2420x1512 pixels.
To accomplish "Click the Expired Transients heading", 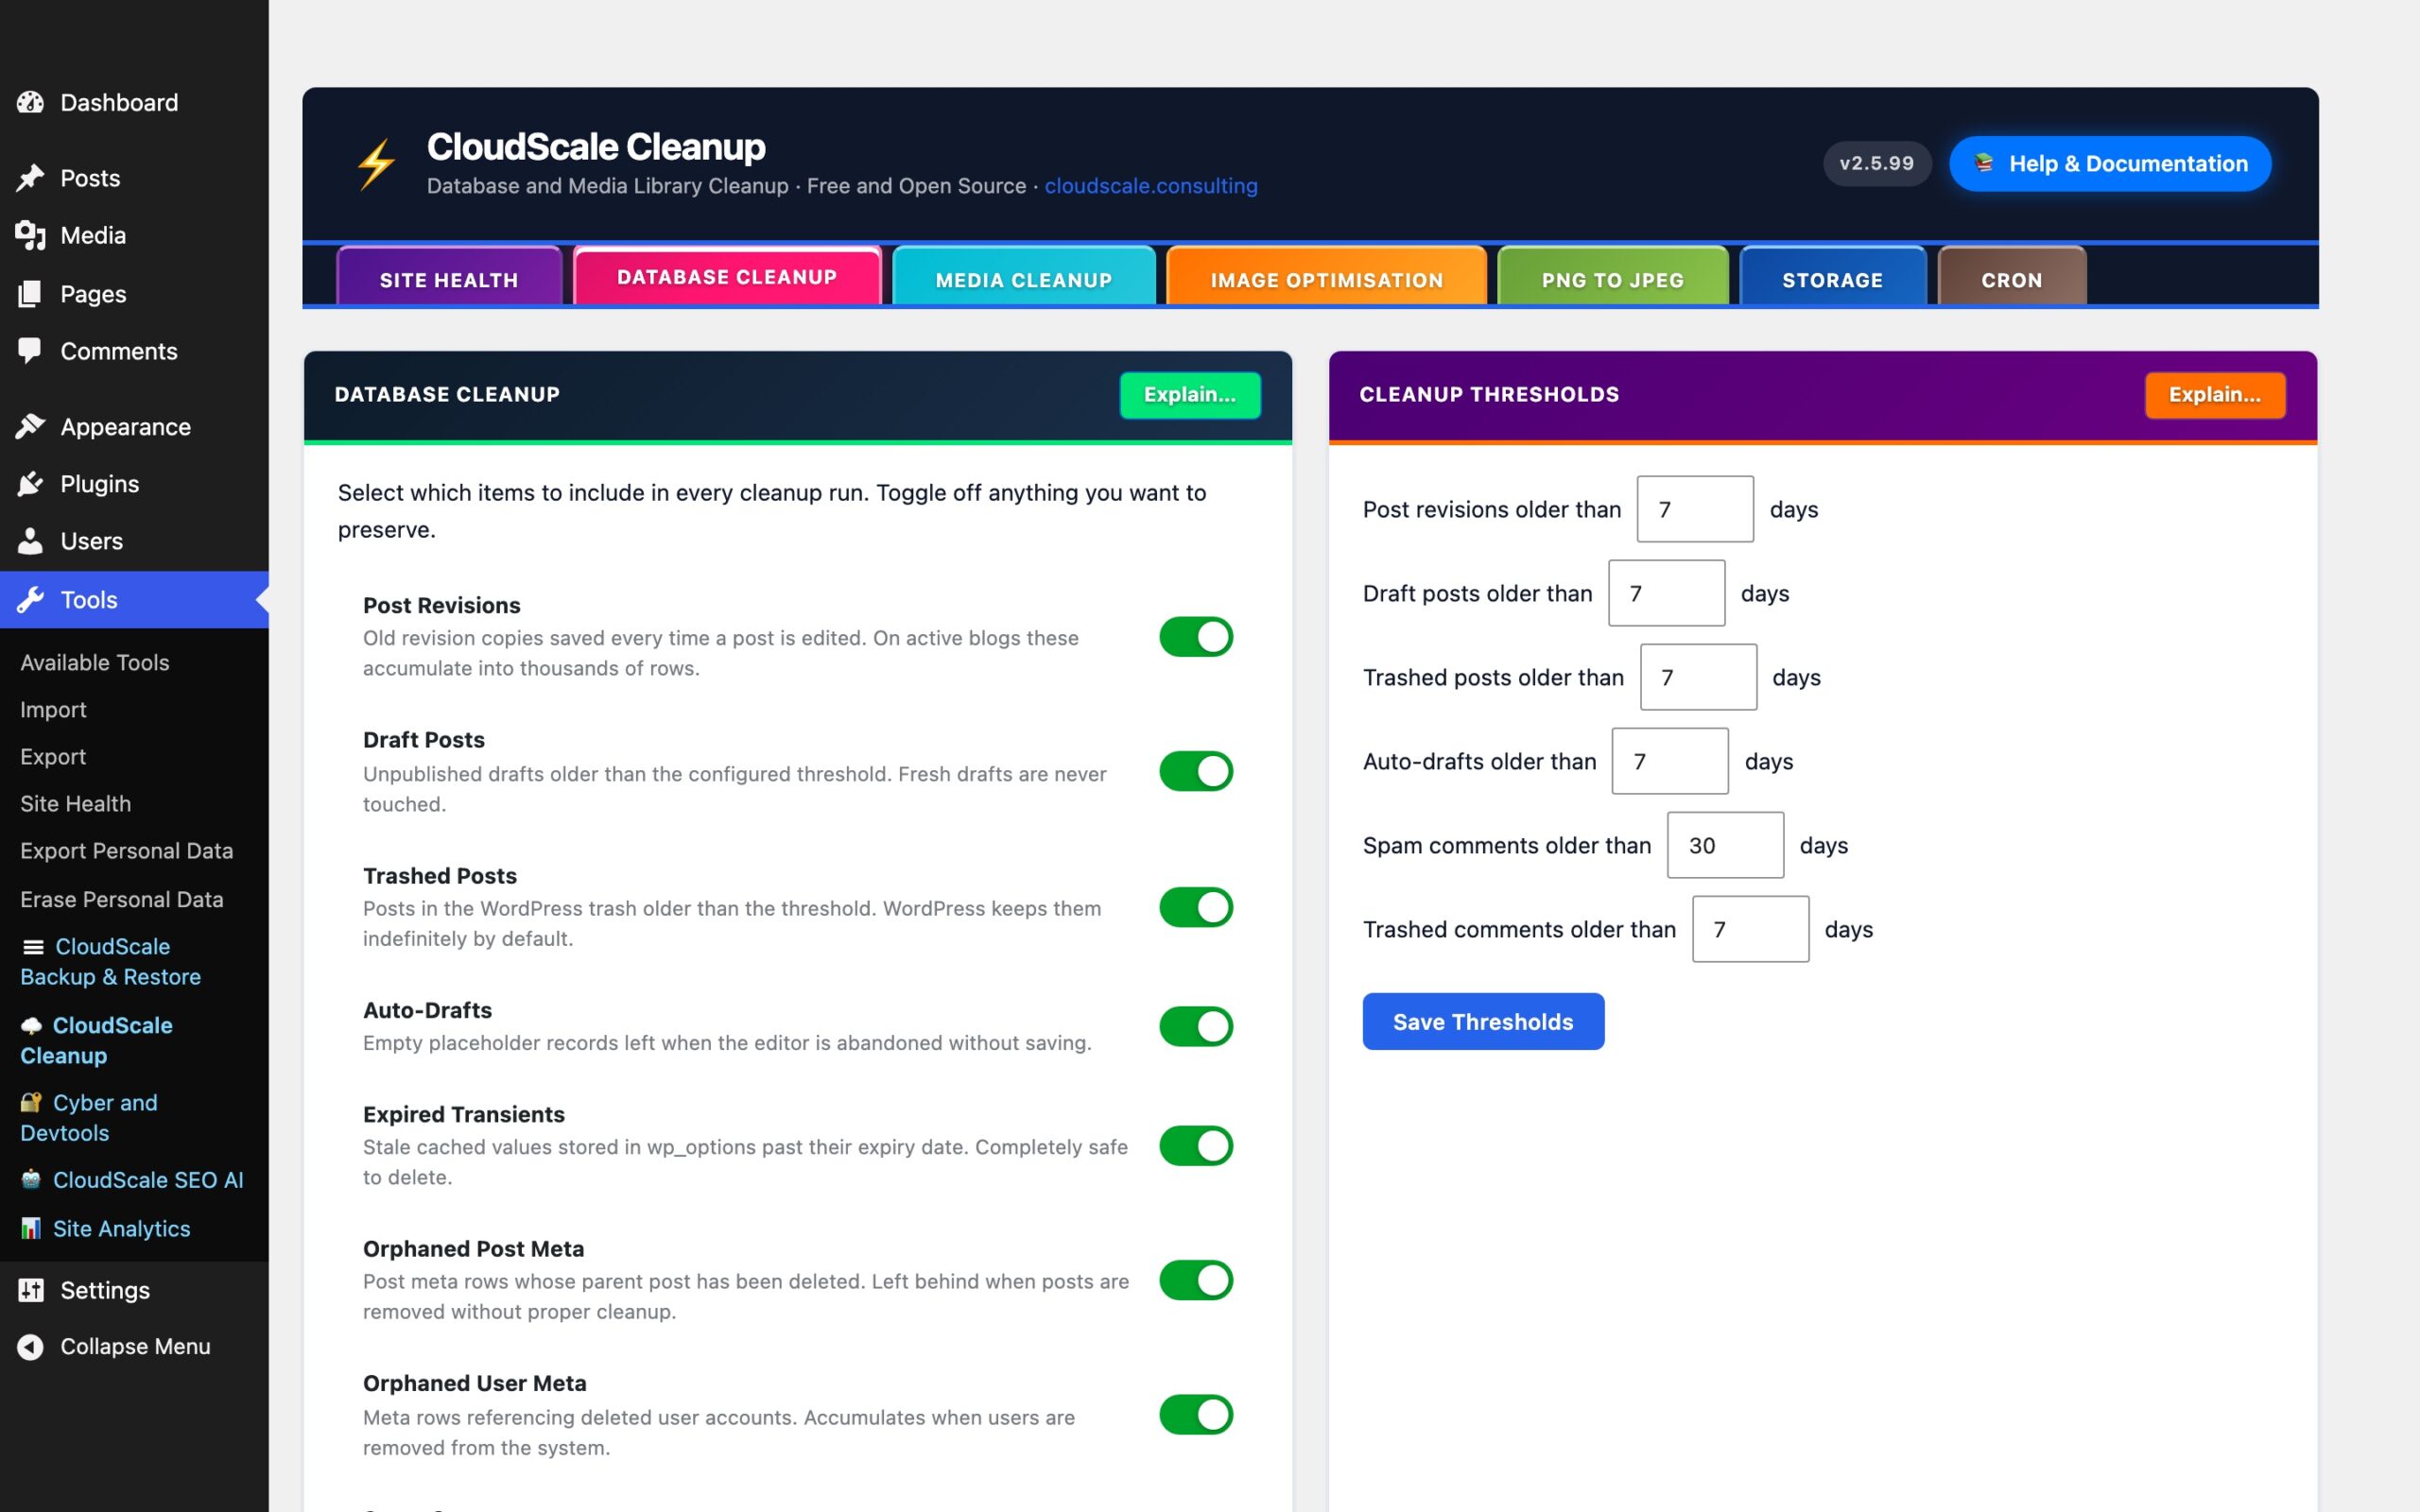I will (x=464, y=1114).
